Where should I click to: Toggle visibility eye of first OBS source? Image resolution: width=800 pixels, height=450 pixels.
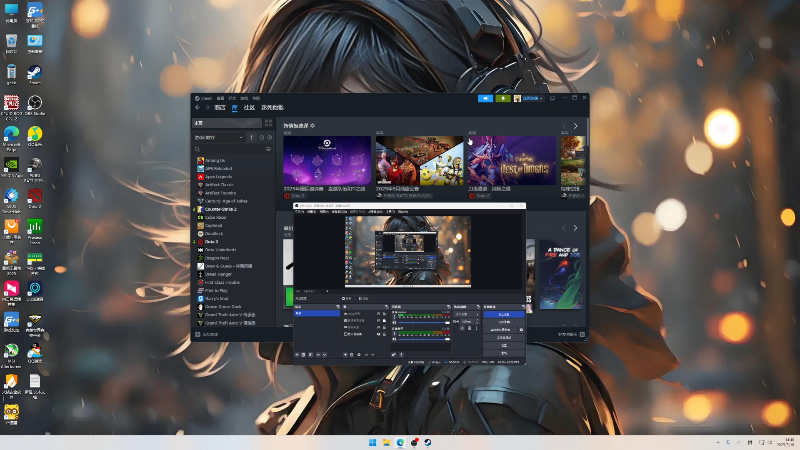pos(379,314)
